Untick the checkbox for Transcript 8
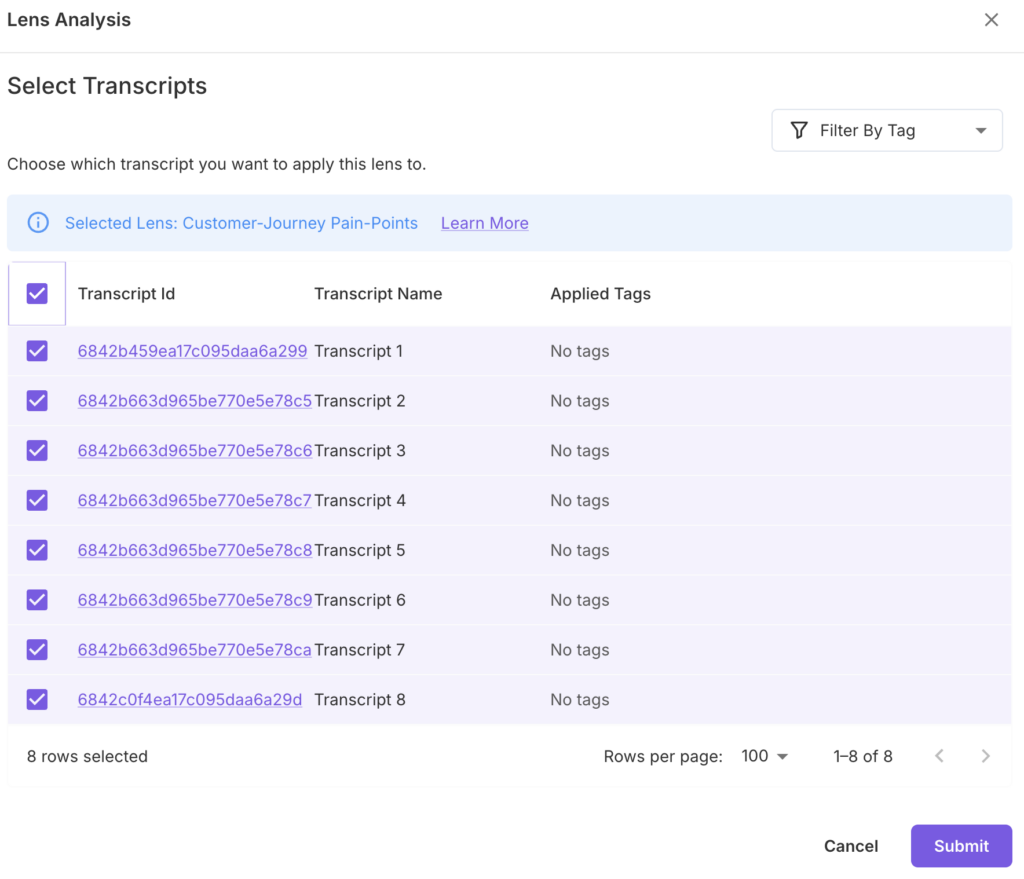The width and height of the screenshot is (1024, 879). (x=37, y=699)
